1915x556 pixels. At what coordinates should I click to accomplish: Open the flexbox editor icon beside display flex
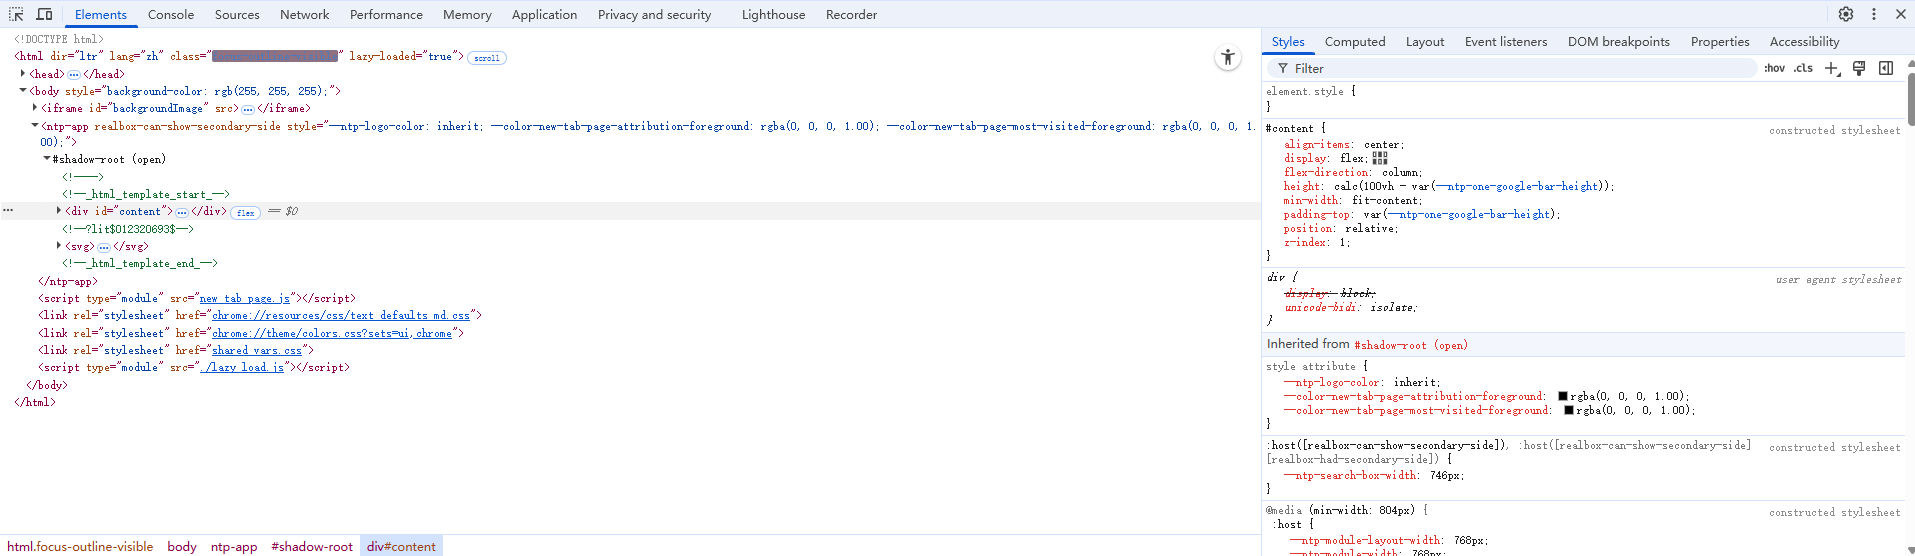tap(1380, 158)
